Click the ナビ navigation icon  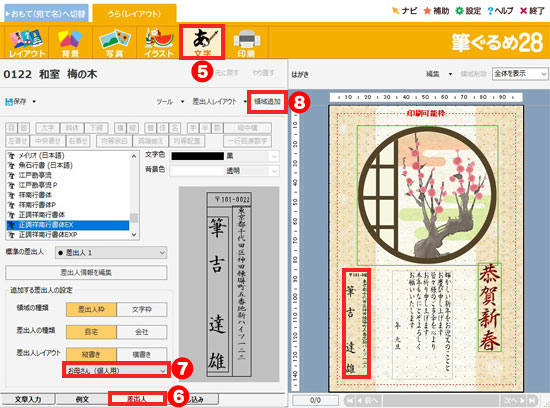click(x=404, y=11)
